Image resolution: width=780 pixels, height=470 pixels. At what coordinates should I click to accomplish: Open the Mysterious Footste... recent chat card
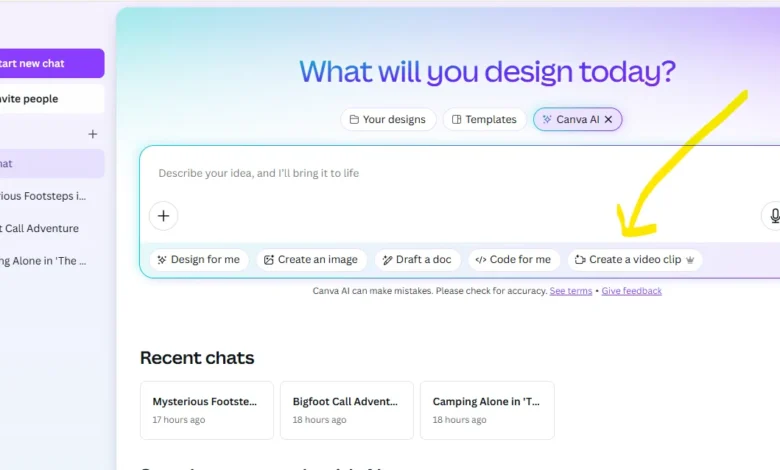[207, 410]
